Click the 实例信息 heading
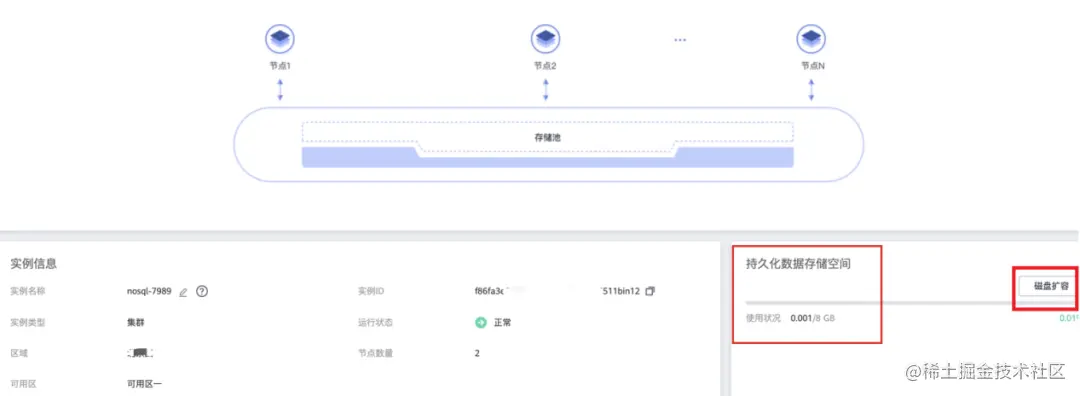The width and height of the screenshot is (1080, 396). (34, 263)
